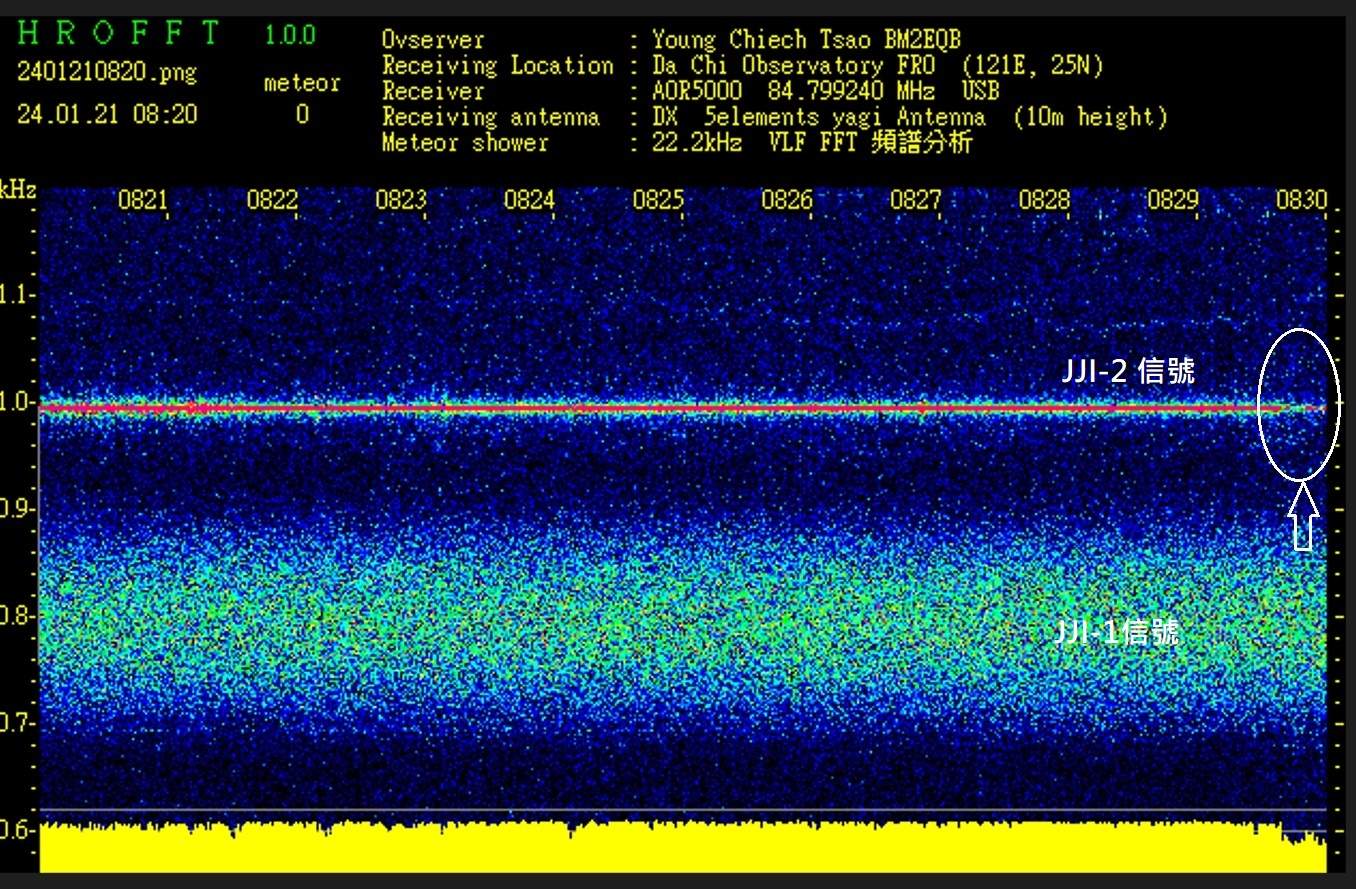Click the yellow signal level bar graph

click(650, 848)
